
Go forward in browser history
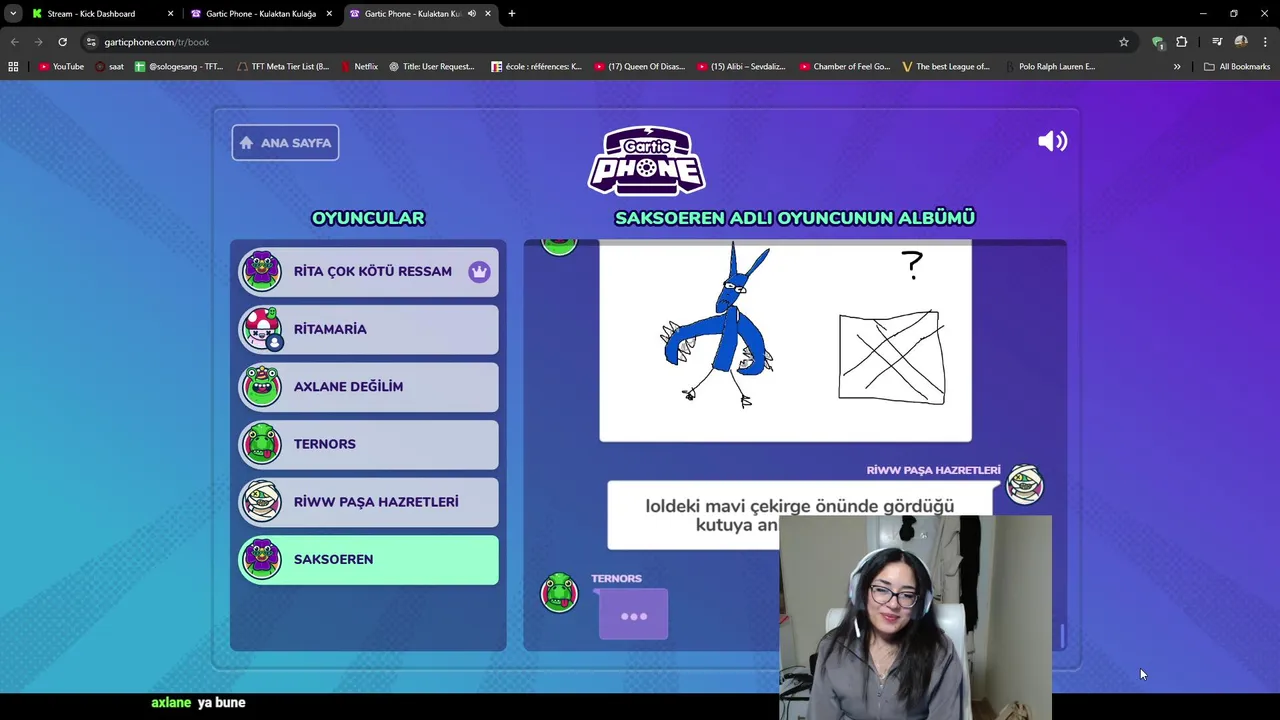(x=38, y=42)
